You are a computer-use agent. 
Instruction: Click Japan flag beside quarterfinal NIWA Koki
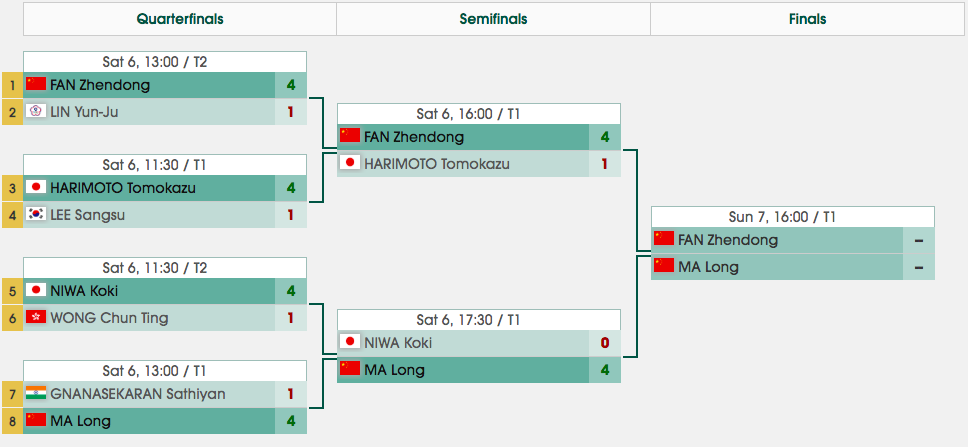36,291
